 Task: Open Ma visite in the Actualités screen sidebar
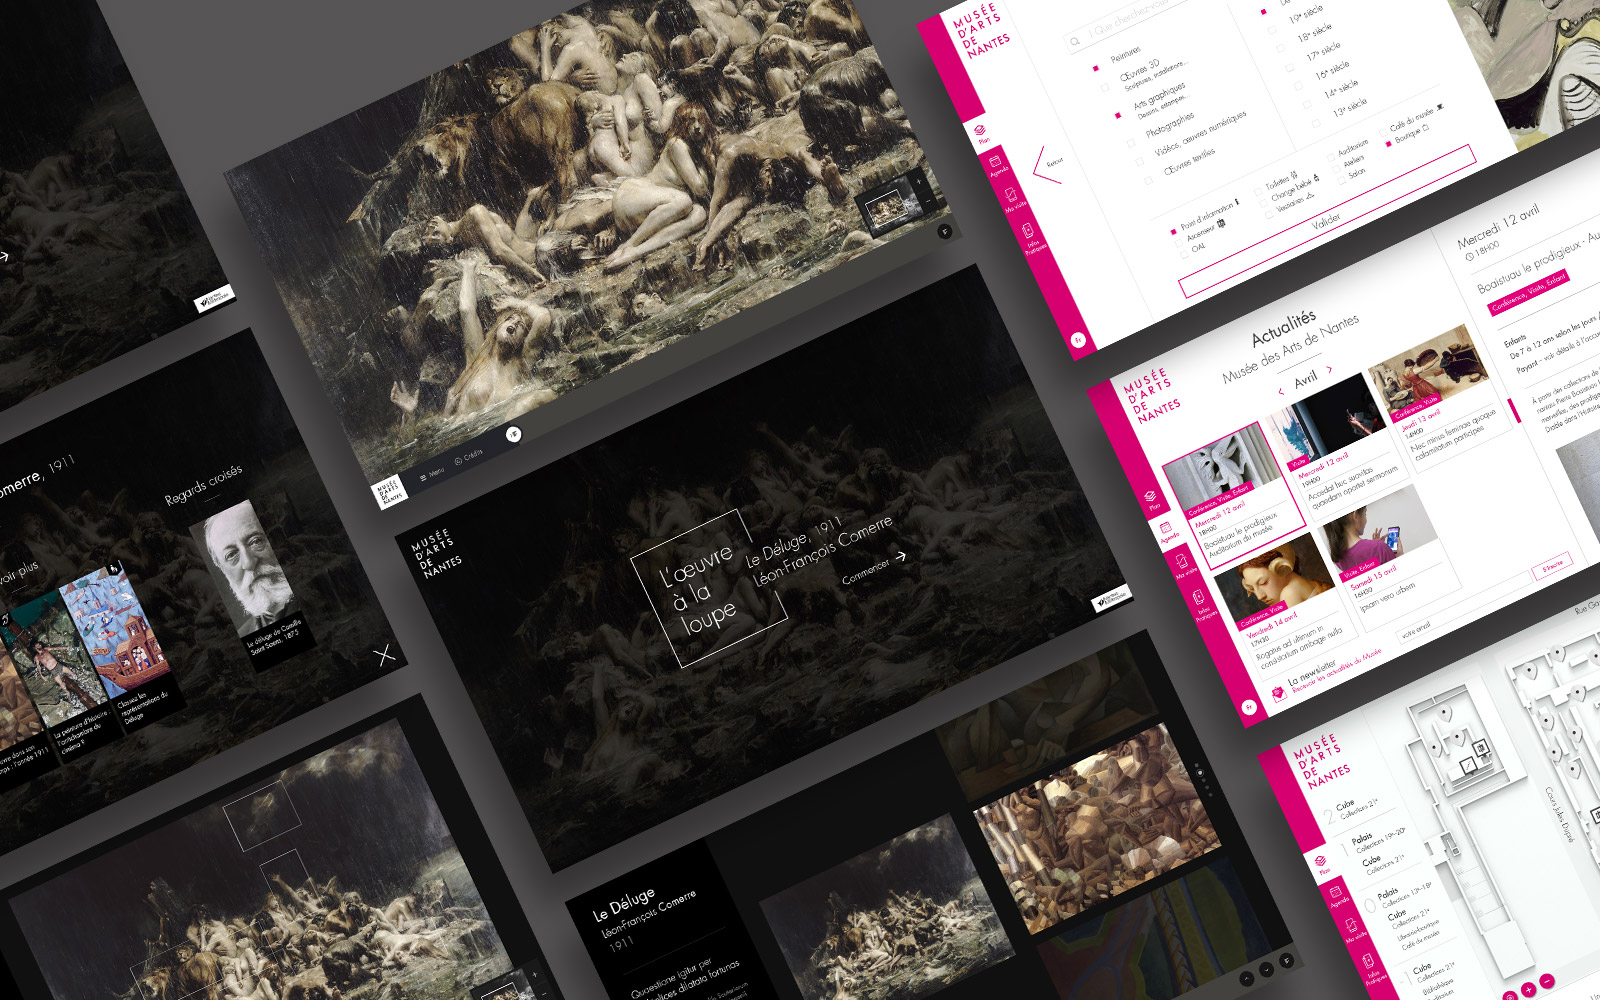coord(1184,567)
